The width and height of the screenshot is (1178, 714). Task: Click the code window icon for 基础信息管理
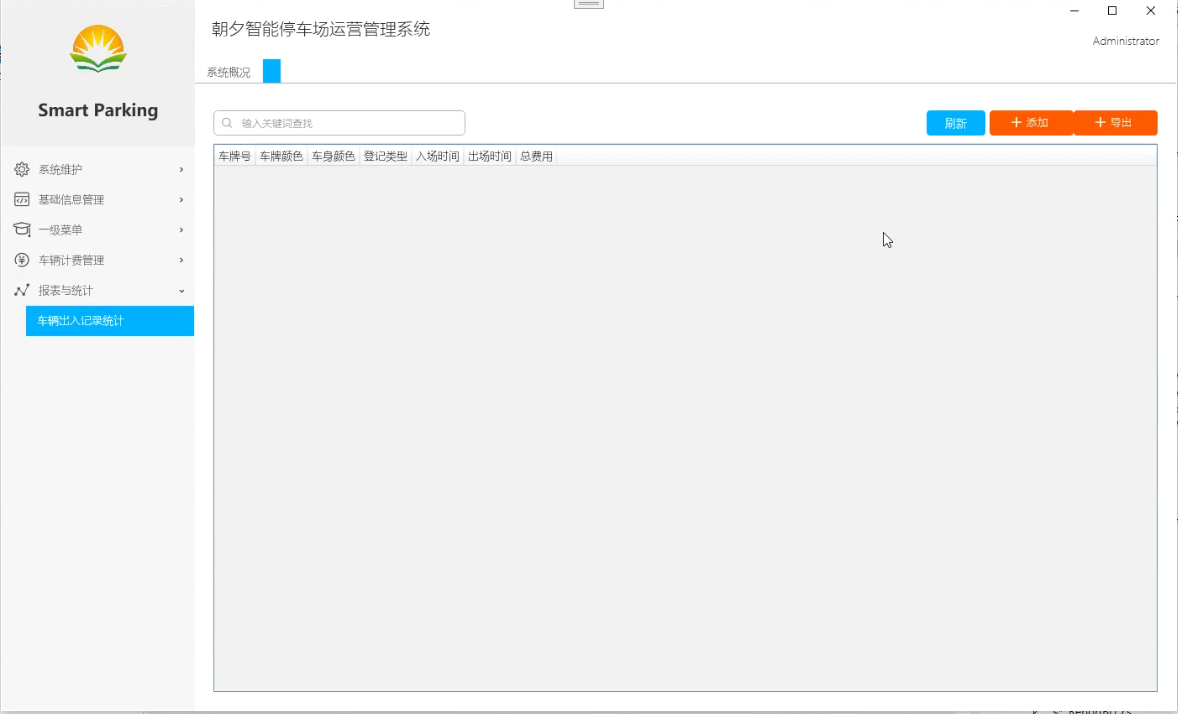pos(22,199)
